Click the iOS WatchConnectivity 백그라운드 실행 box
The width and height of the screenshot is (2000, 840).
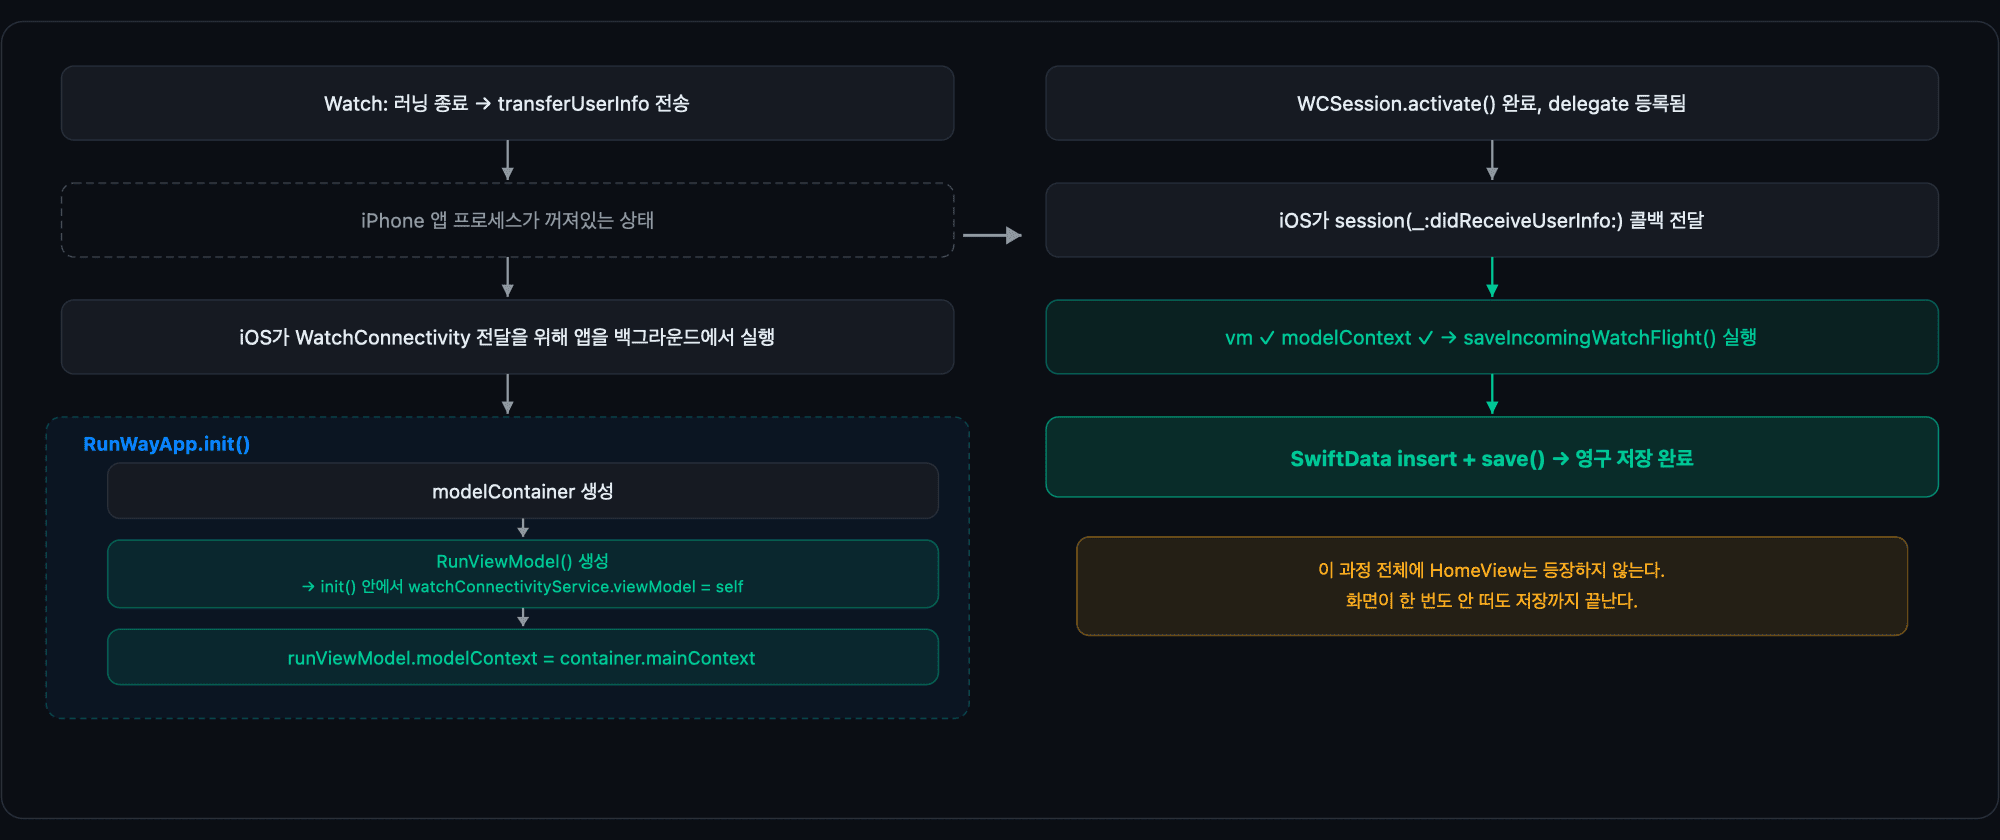coord(507,337)
